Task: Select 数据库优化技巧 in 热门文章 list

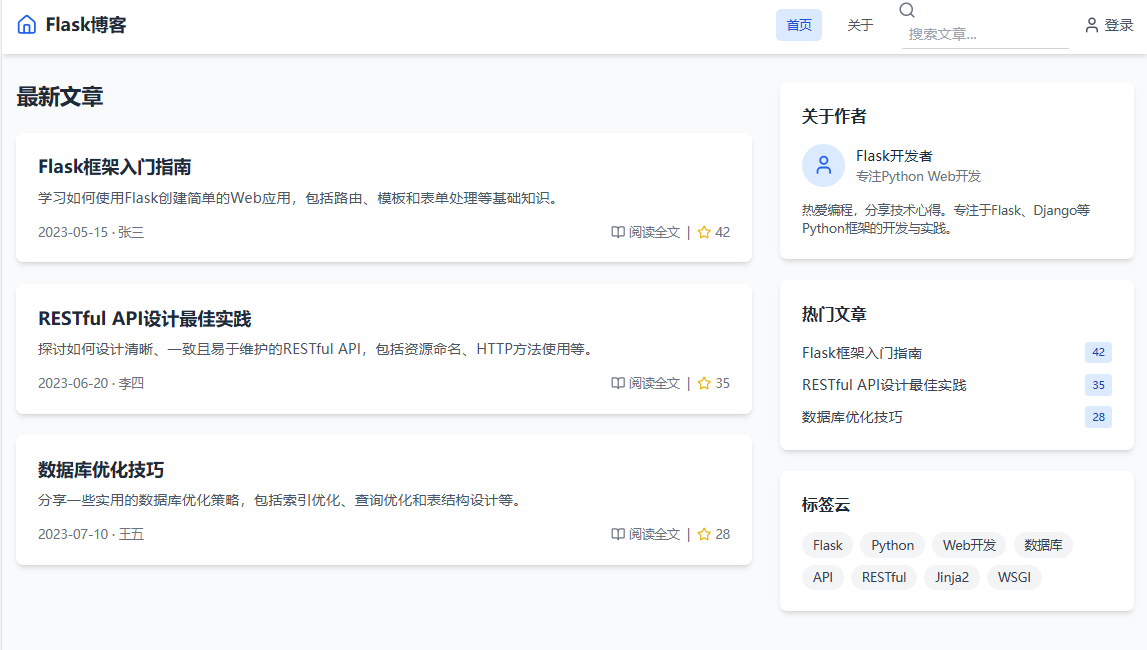Action: (852, 417)
